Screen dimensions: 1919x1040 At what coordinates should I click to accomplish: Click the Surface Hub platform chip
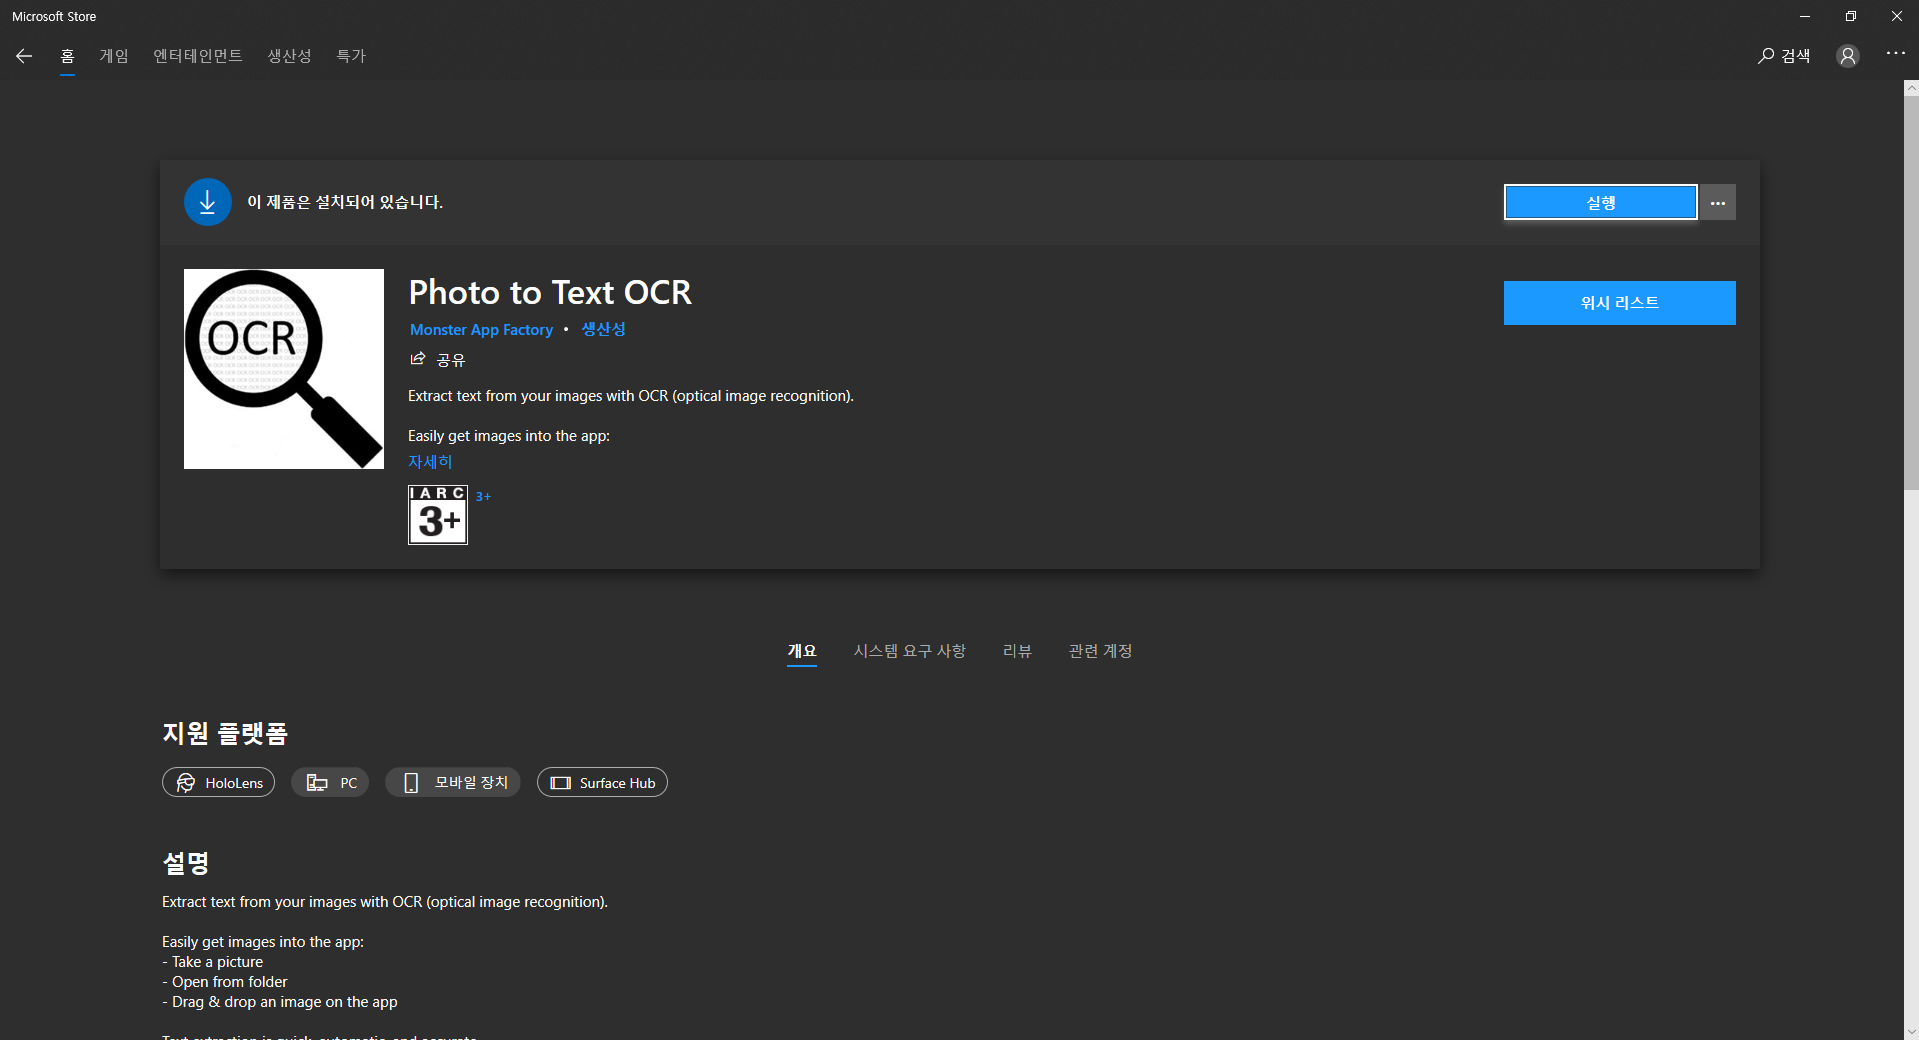602,782
